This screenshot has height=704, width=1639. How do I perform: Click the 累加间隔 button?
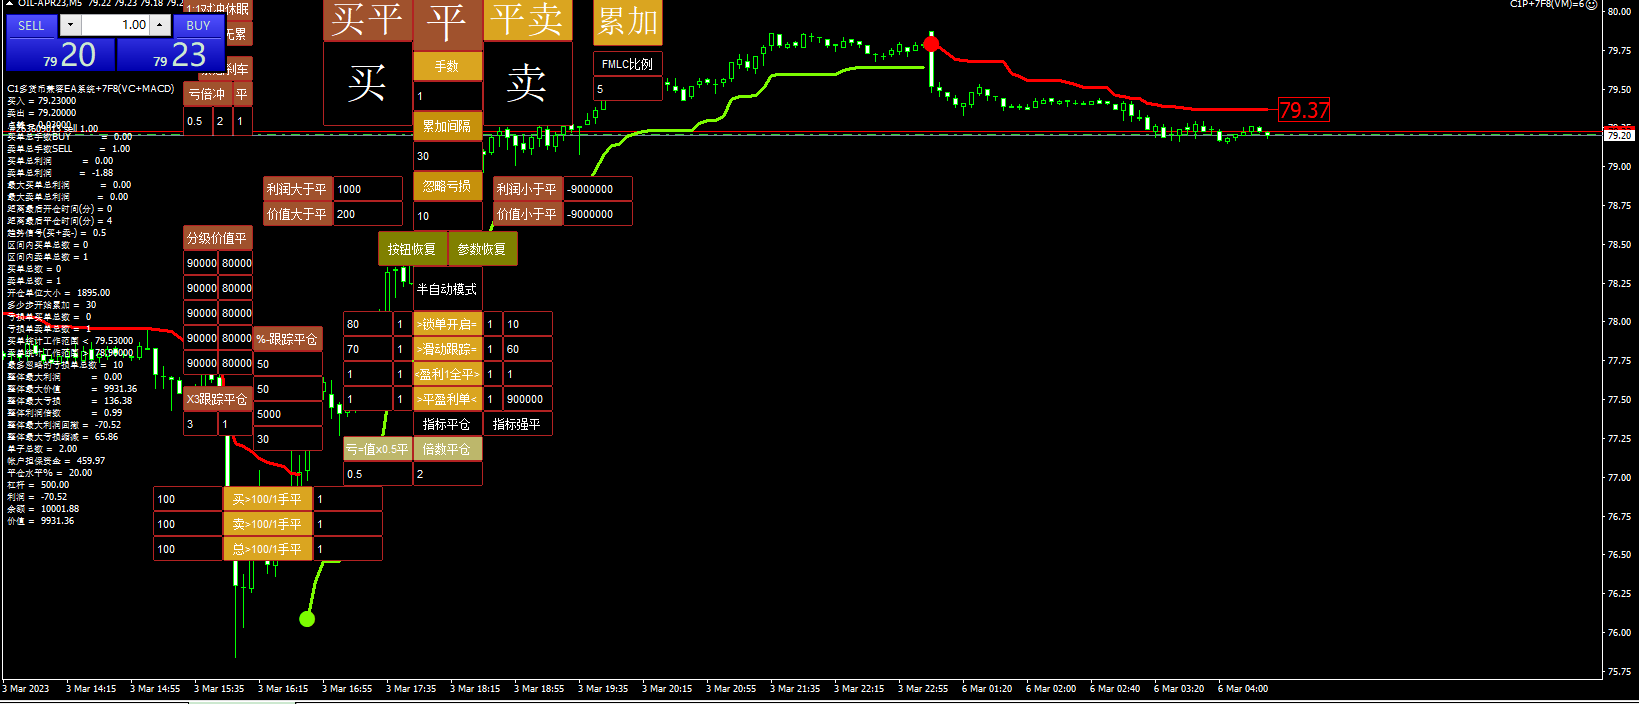(x=447, y=126)
